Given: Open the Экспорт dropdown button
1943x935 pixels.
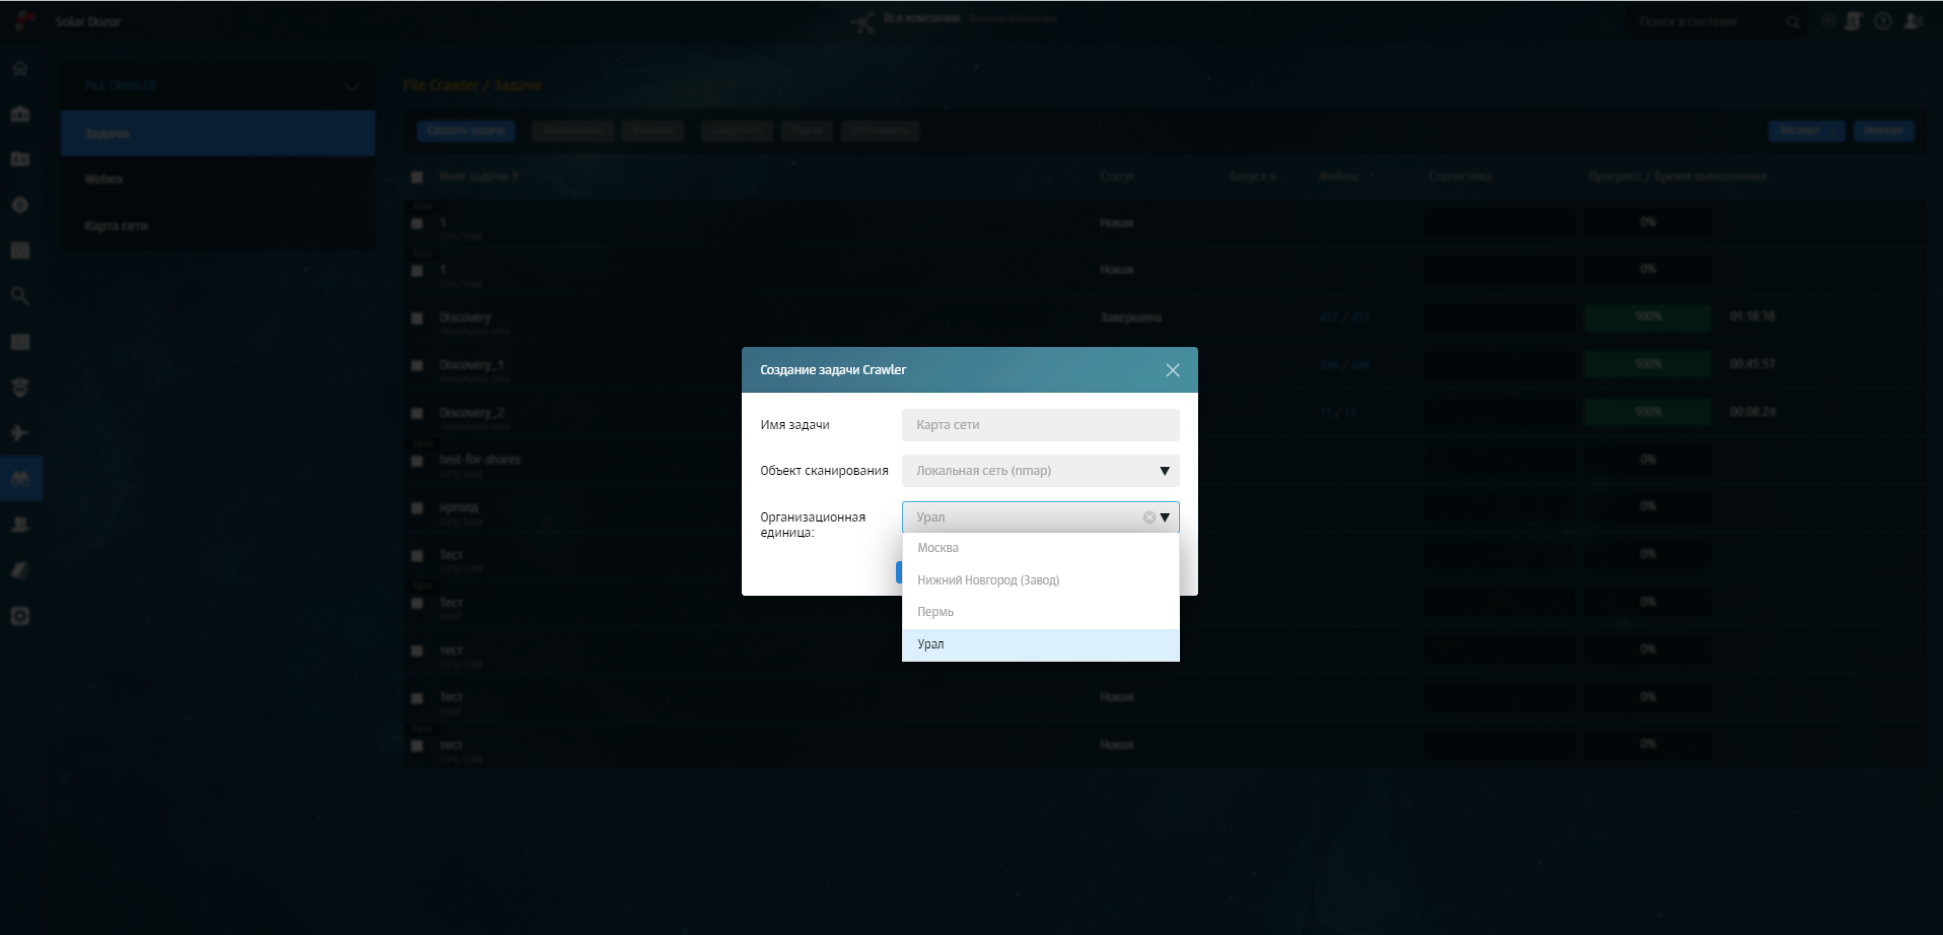Looking at the screenshot, I should coord(1806,131).
